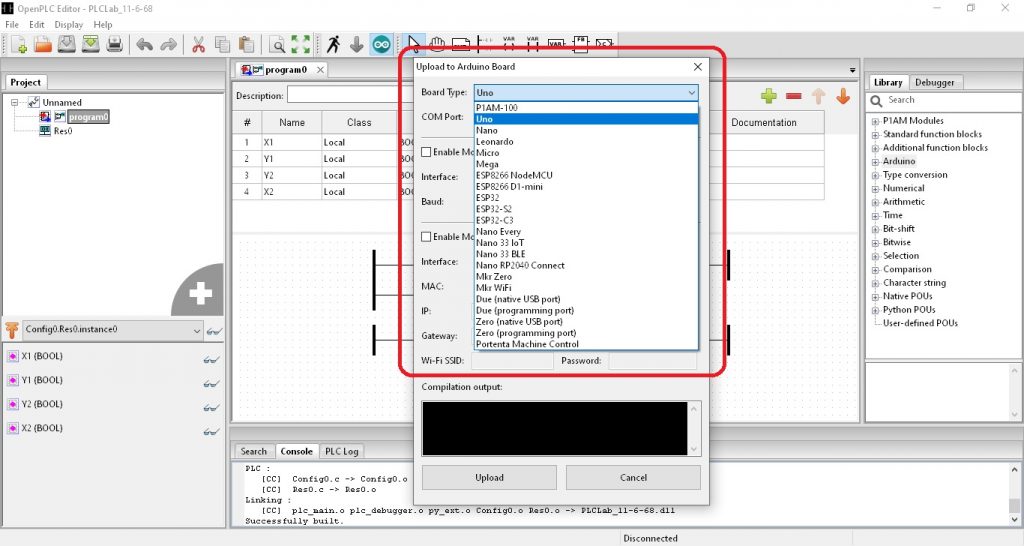
Task: Select program0 in the project tree
Action: click(88, 117)
